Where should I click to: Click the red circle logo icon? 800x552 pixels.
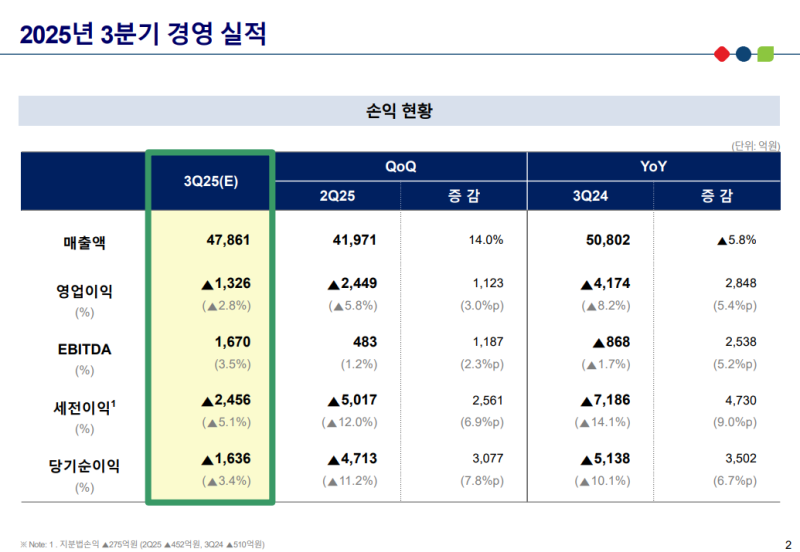[x=723, y=54]
